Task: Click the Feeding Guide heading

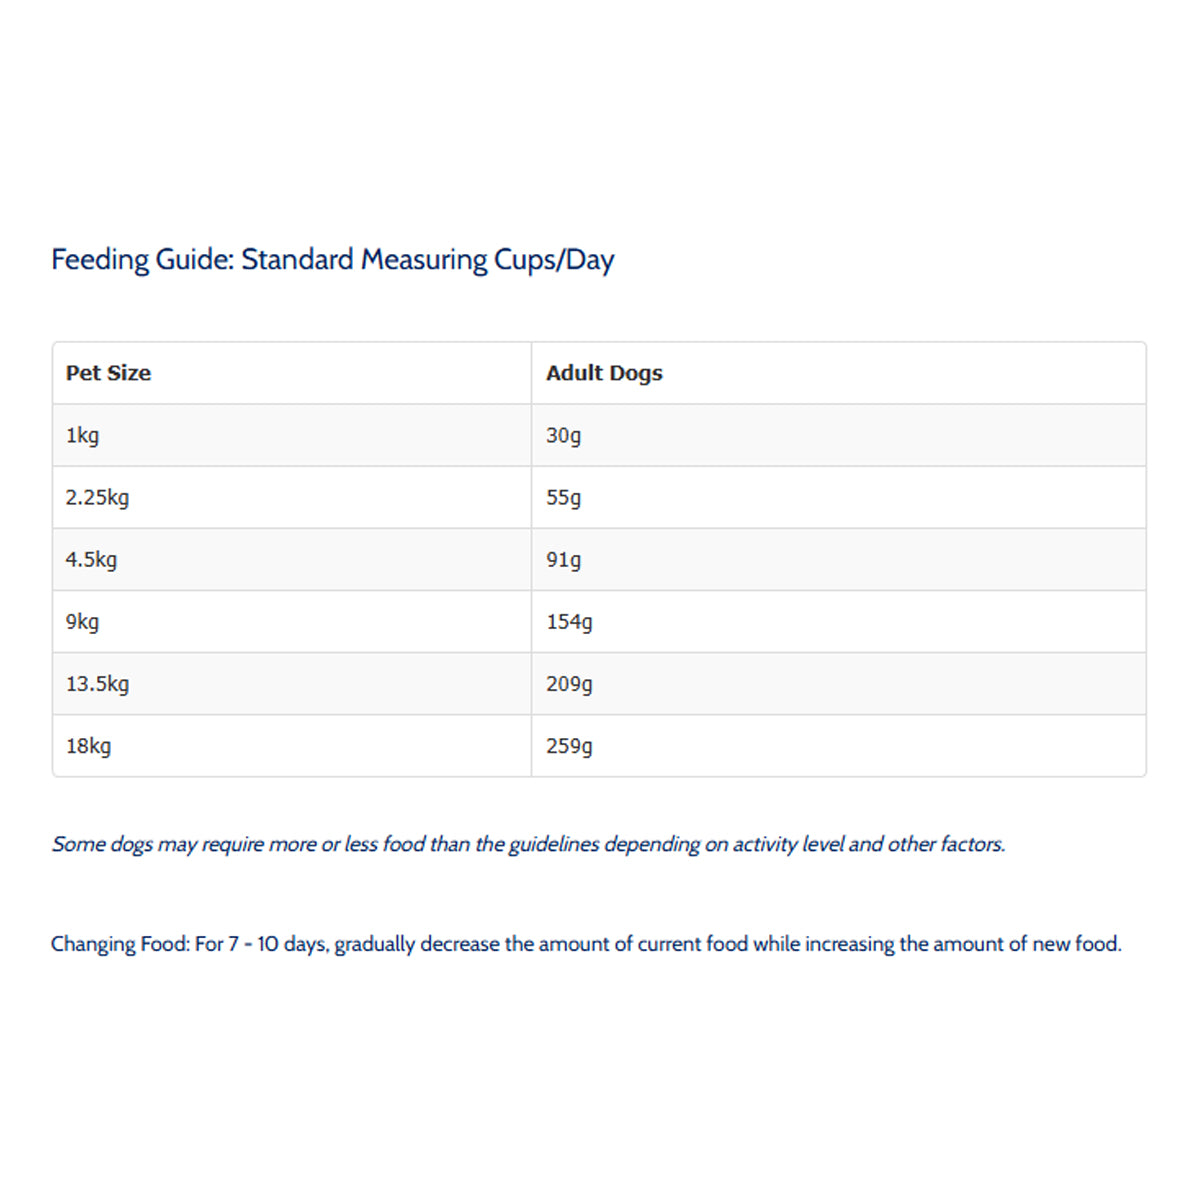Action: pyautogui.click(x=332, y=260)
